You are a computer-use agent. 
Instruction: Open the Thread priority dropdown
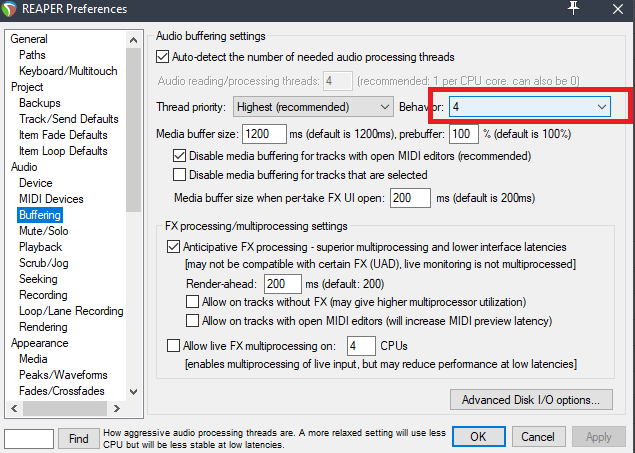(313, 107)
